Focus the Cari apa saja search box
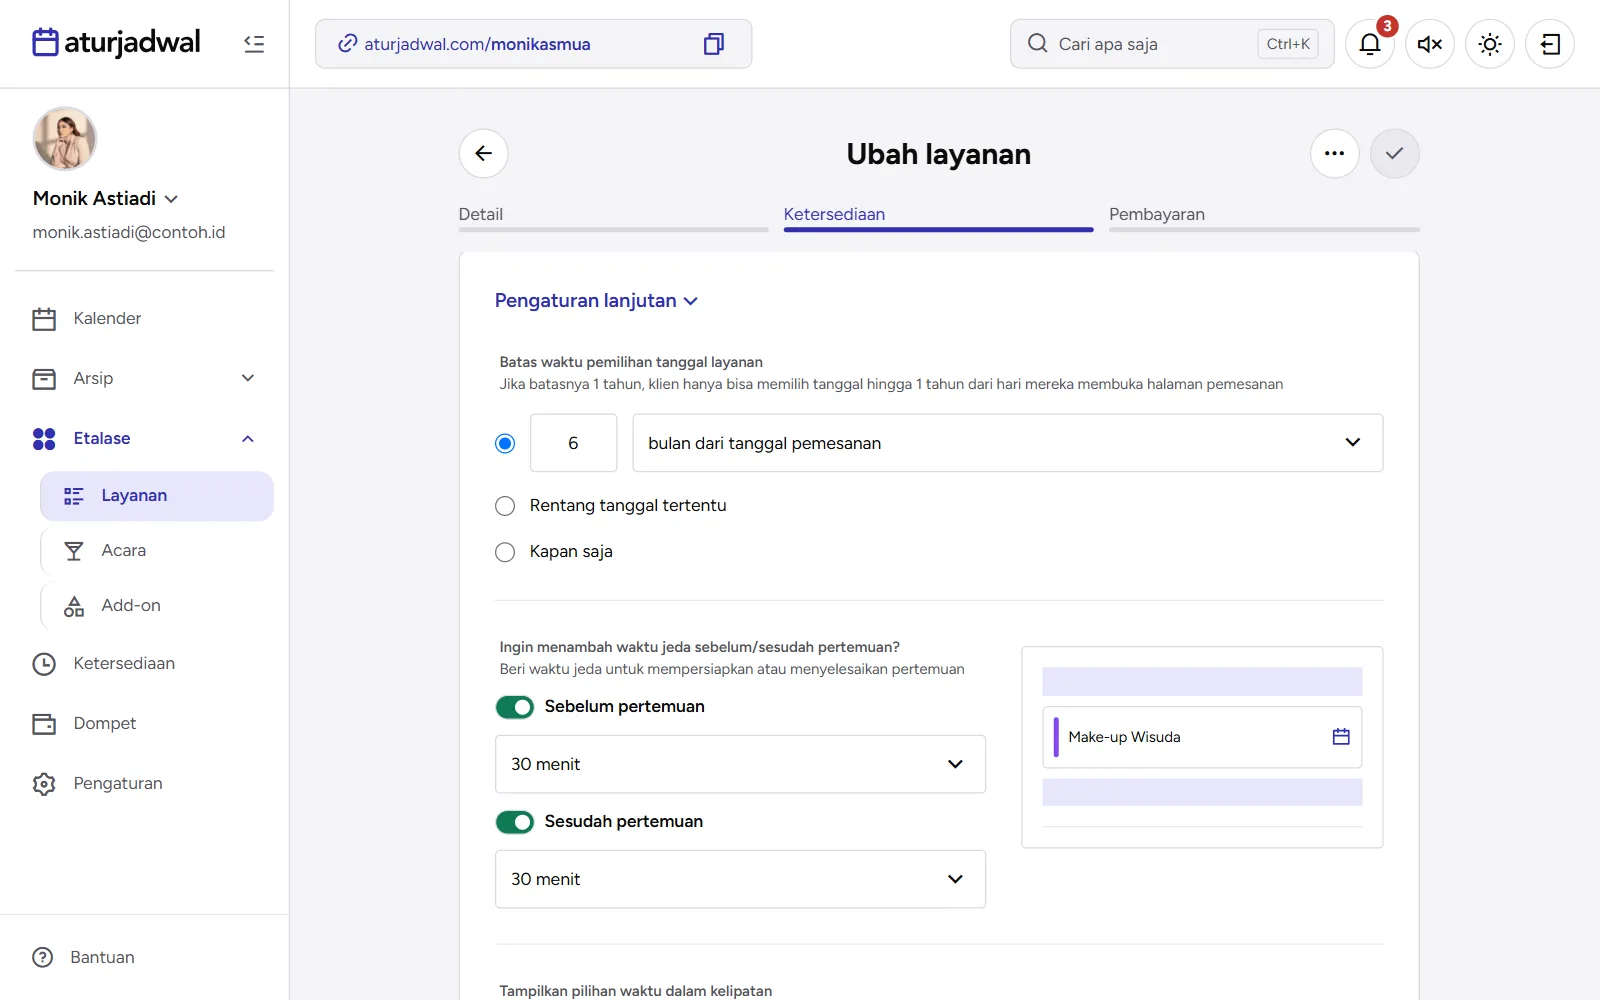The height and width of the screenshot is (1000, 1600). 1172,44
